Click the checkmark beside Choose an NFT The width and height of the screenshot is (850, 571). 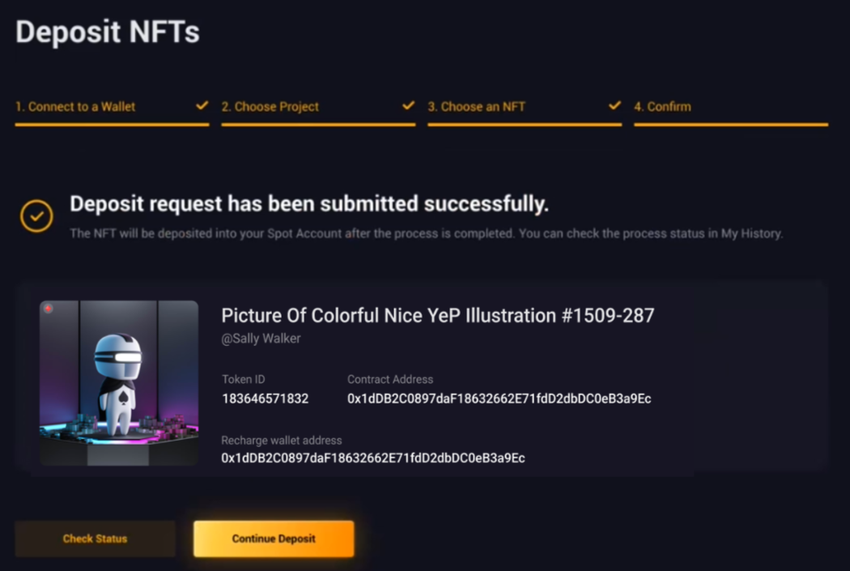click(x=614, y=105)
